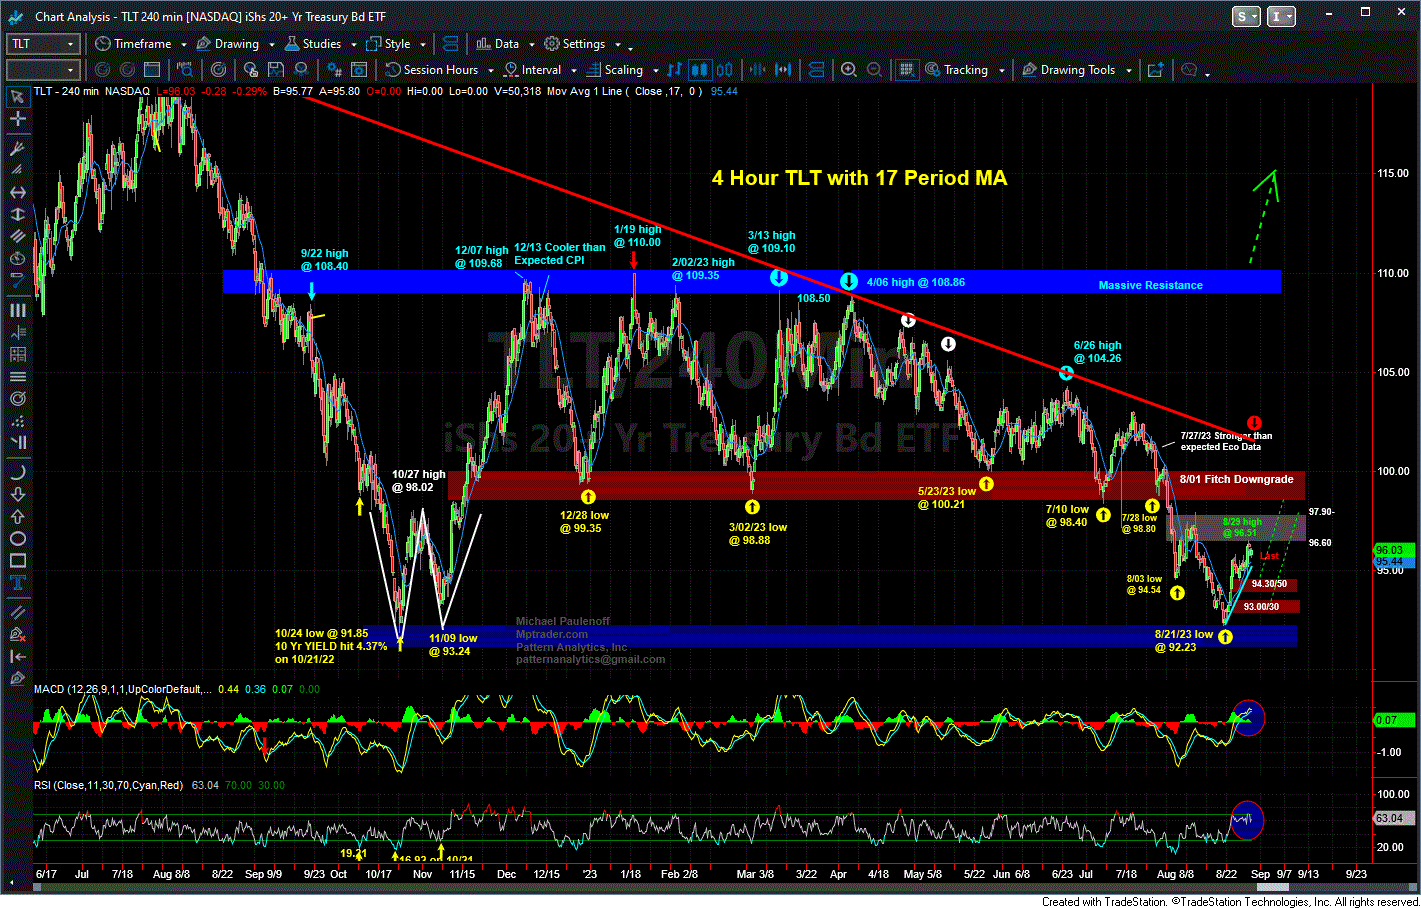1421x908 pixels.
Task: Click the data window grid icon
Action: point(907,70)
